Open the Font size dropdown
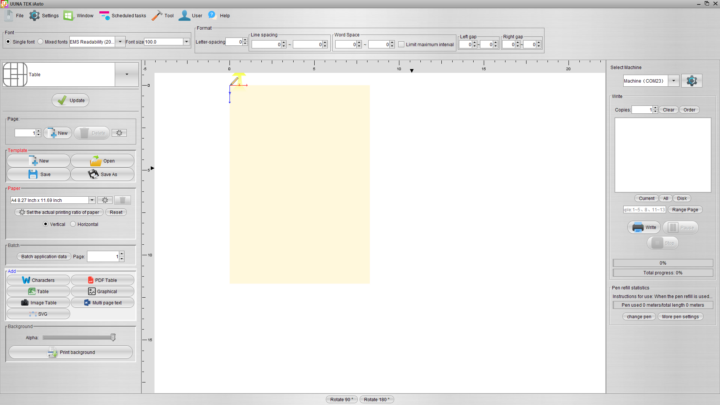 click(186, 42)
